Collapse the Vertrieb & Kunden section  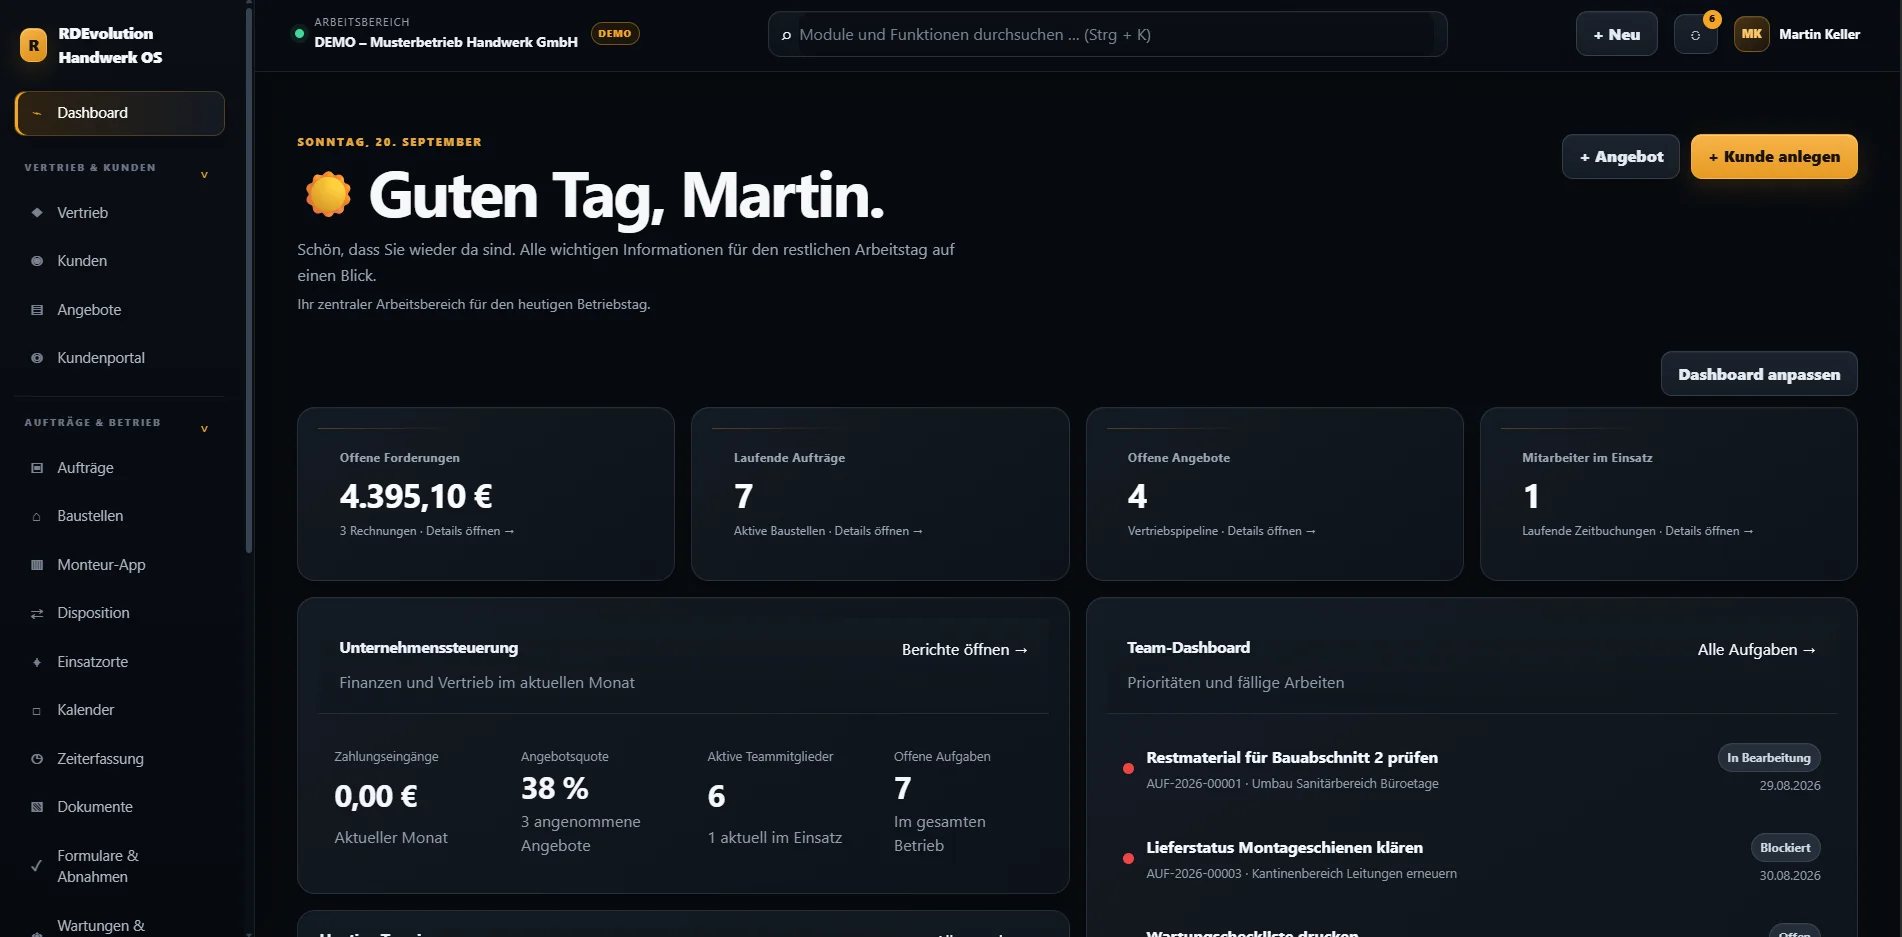[204, 175]
